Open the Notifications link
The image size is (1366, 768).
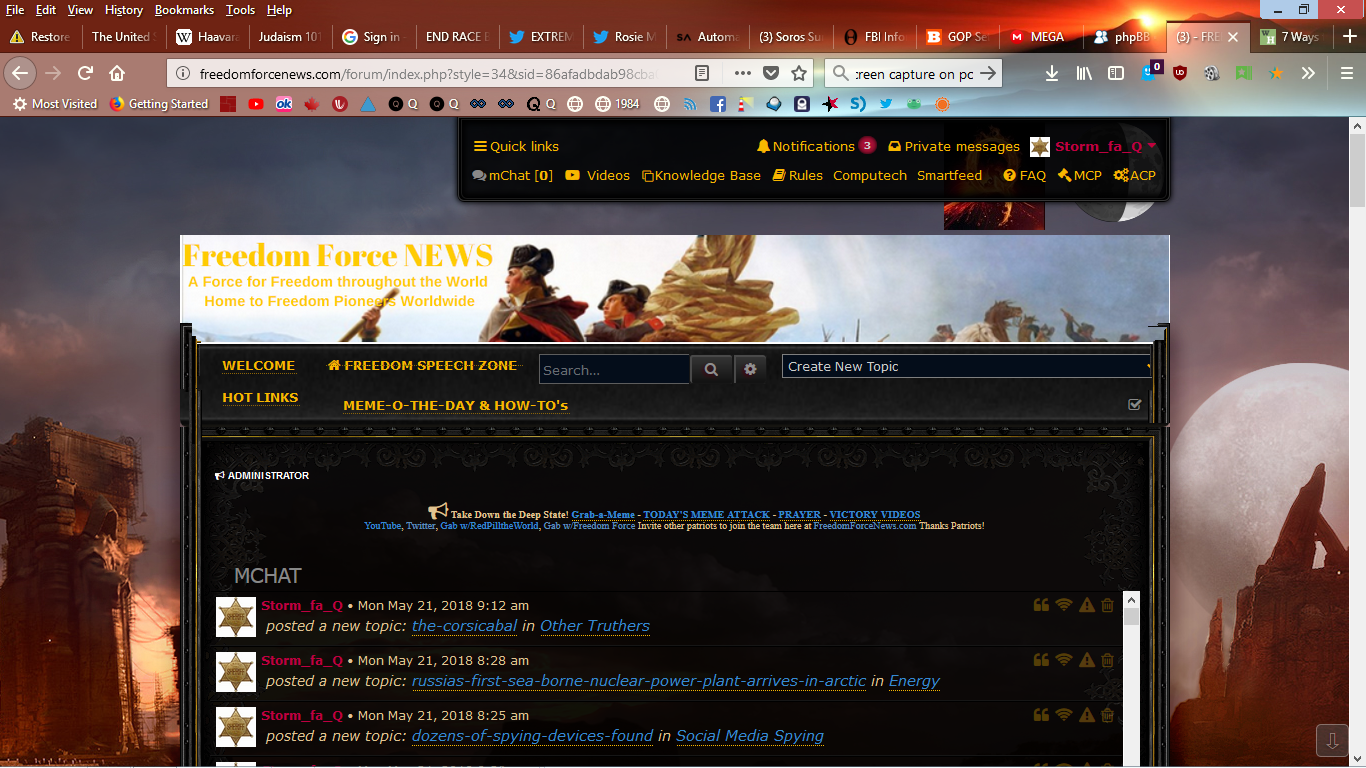(813, 147)
